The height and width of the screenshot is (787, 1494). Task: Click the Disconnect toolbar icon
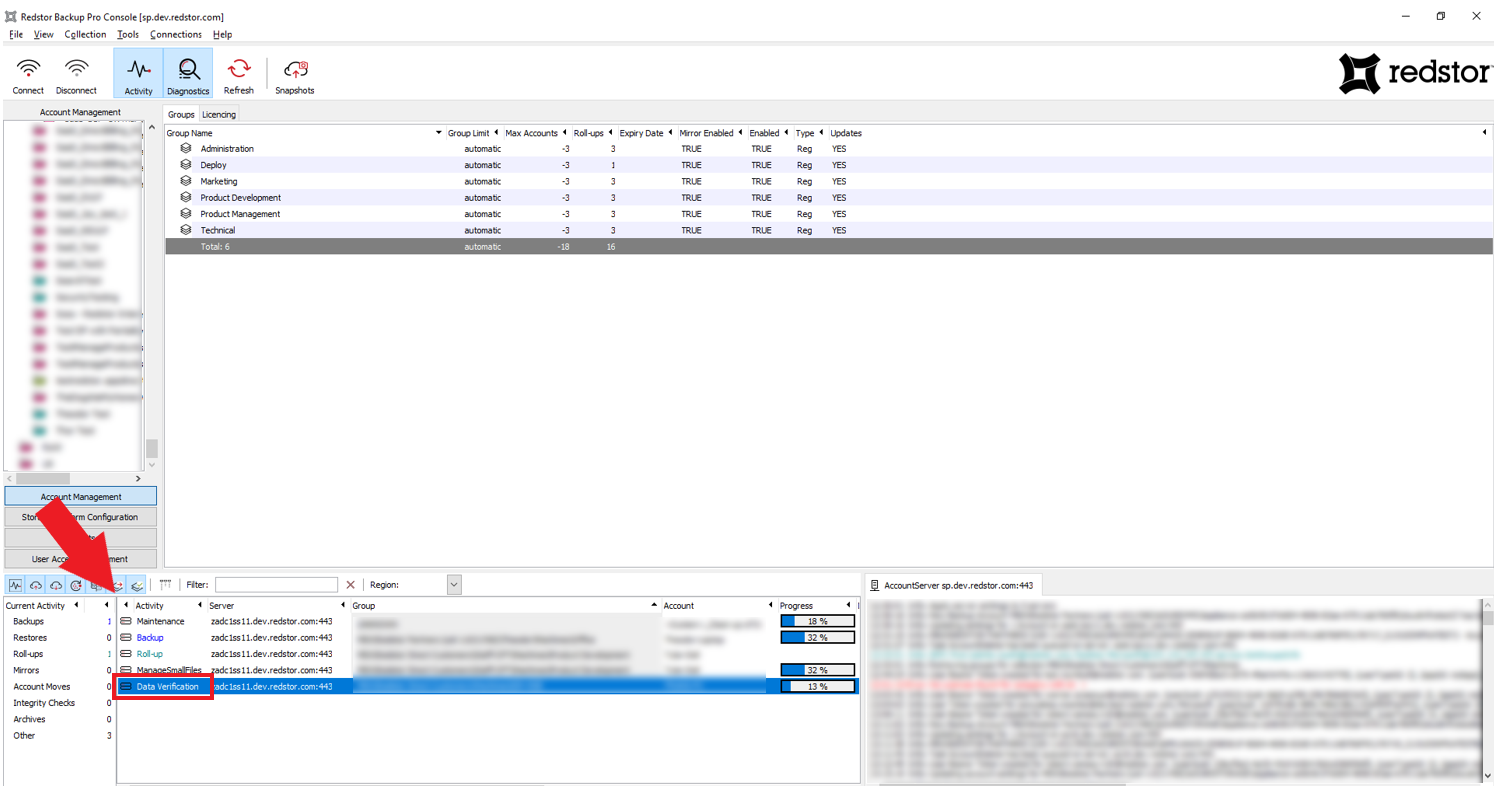(76, 69)
